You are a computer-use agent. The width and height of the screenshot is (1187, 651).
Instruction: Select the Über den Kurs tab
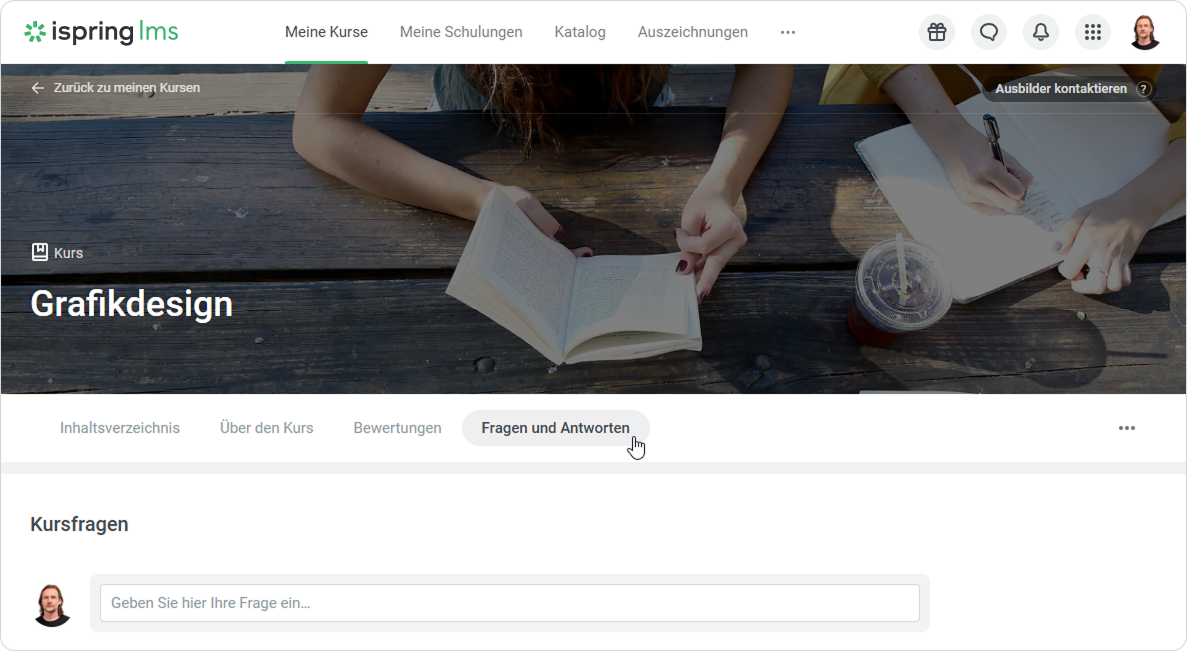(x=266, y=428)
